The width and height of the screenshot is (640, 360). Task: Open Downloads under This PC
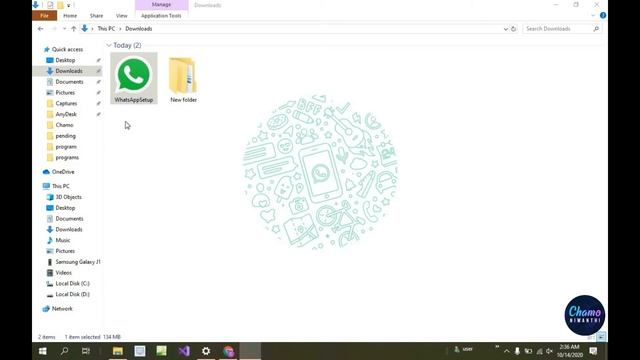pos(69,229)
